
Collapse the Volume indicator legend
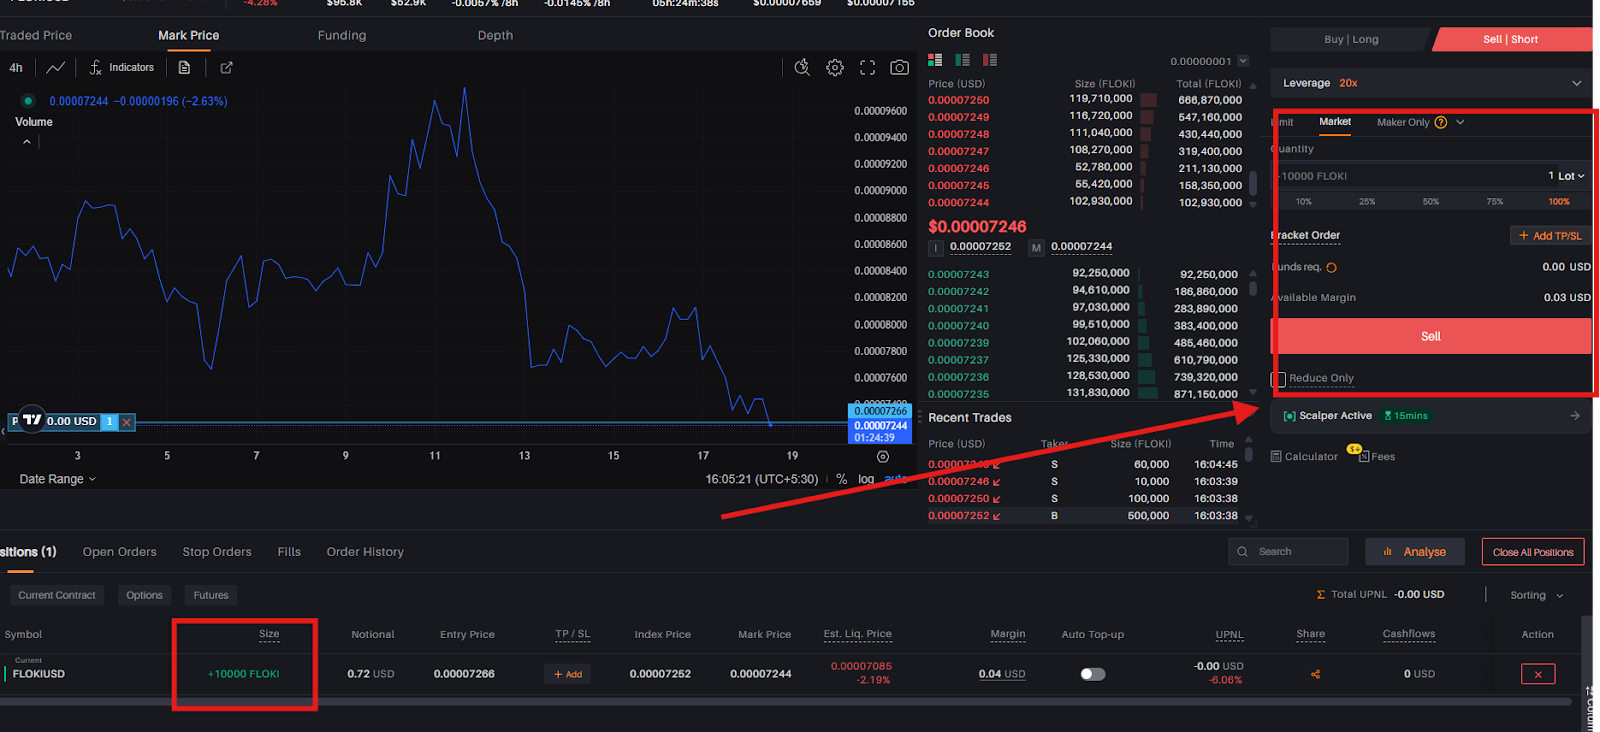27,142
